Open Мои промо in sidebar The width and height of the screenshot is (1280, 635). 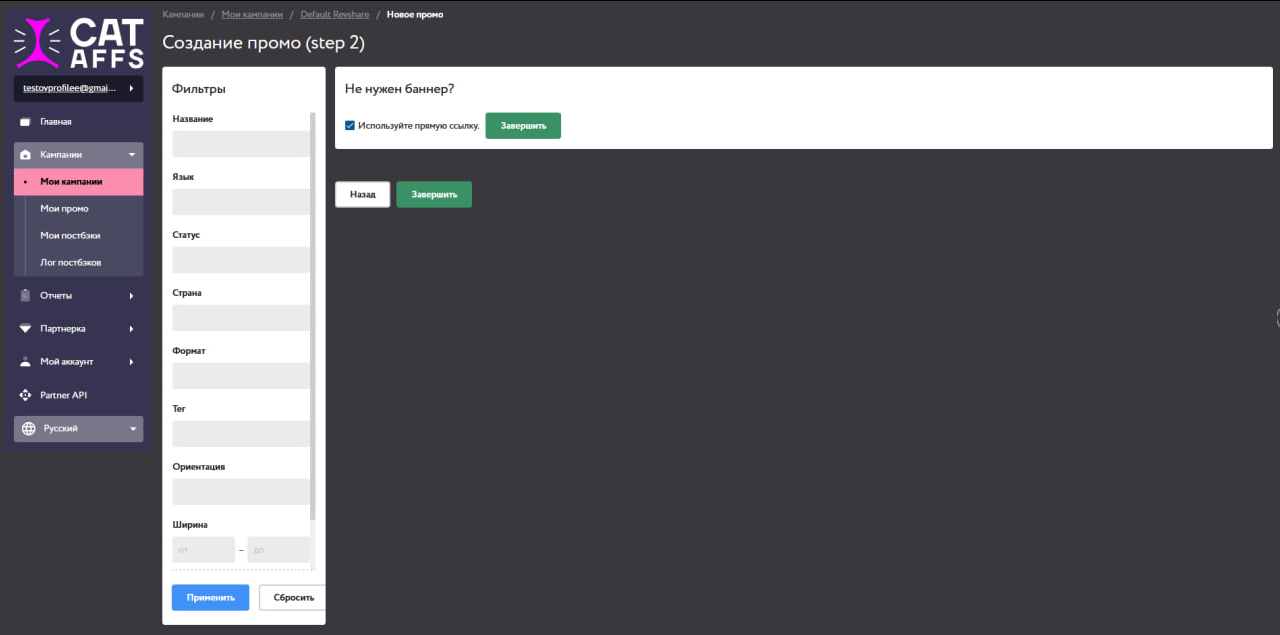(x=64, y=209)
